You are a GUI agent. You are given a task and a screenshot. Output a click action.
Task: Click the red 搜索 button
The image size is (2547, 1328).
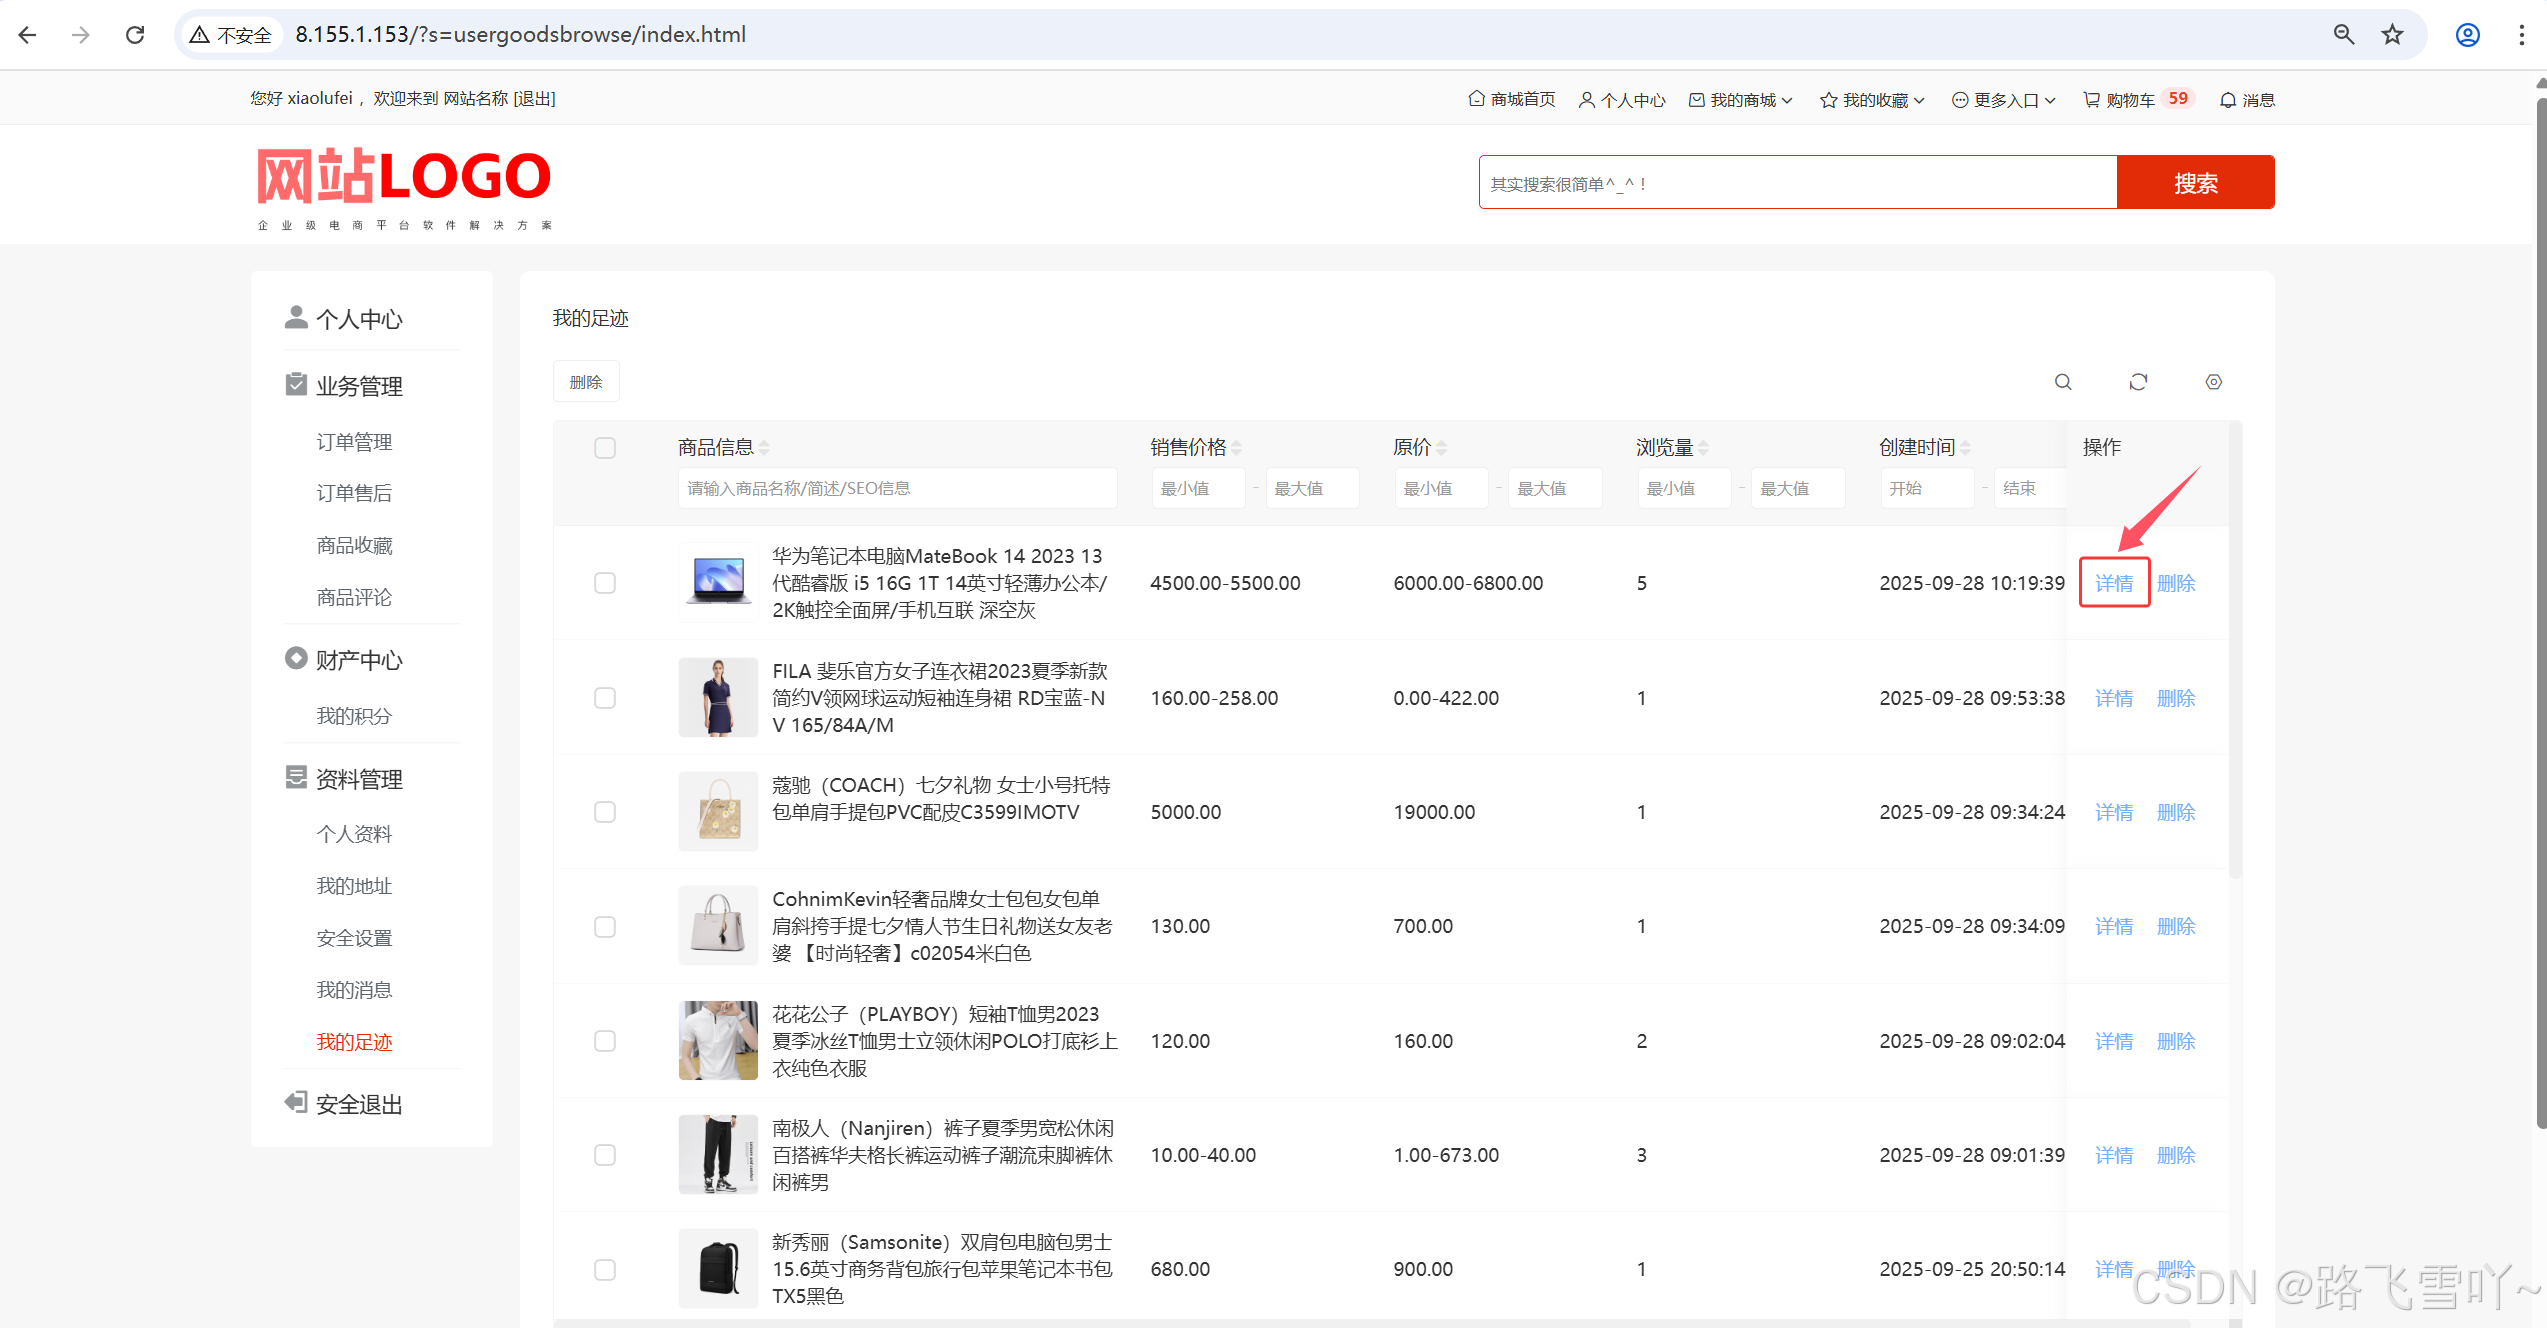[x=2195, y=183]
